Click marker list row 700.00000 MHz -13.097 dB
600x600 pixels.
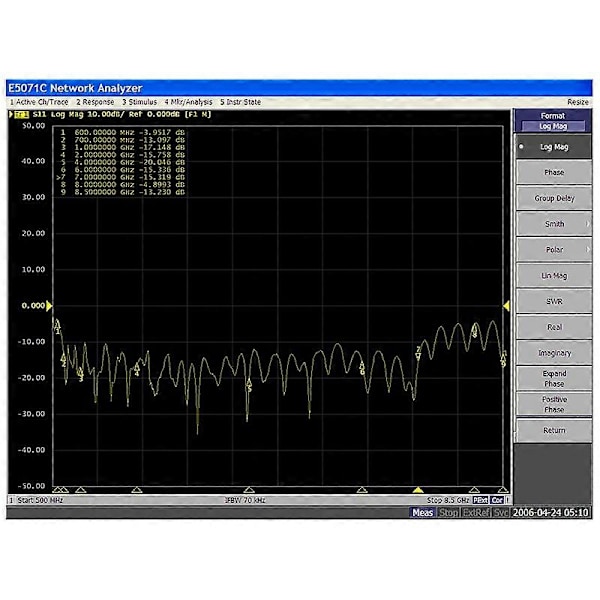[122, 140]
